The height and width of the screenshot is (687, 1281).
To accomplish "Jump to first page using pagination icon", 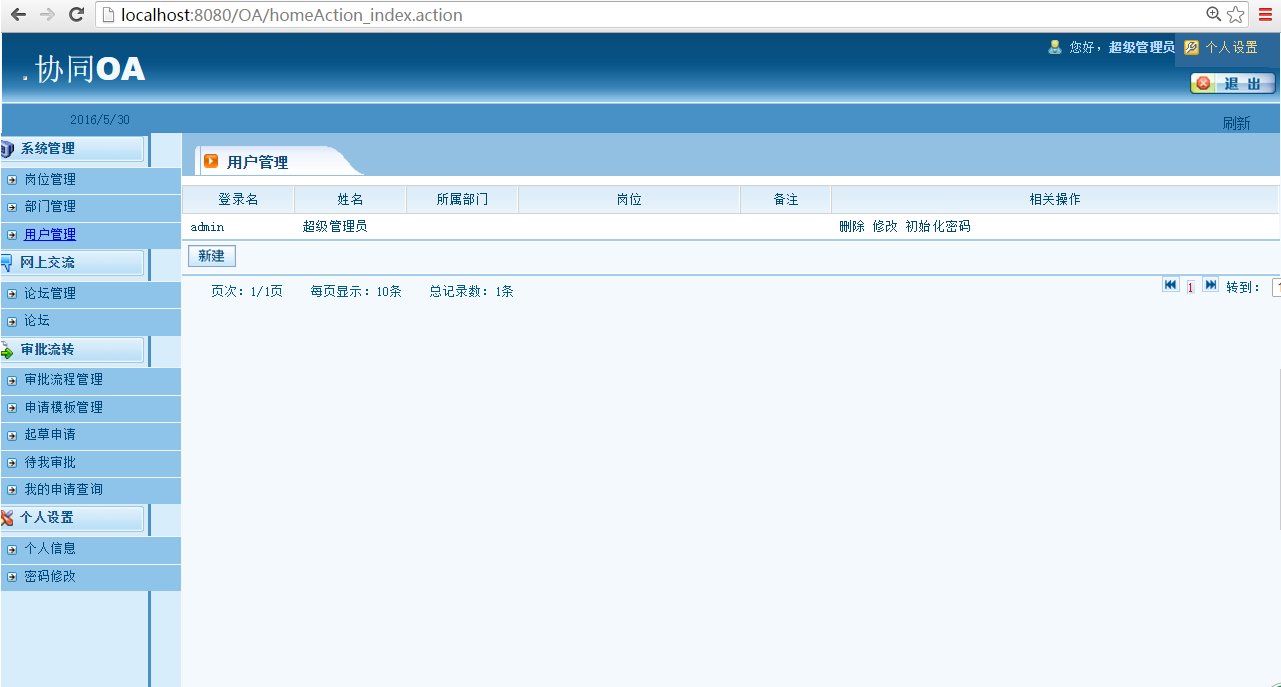I will pyautogui.click(x=1170, y=285).
